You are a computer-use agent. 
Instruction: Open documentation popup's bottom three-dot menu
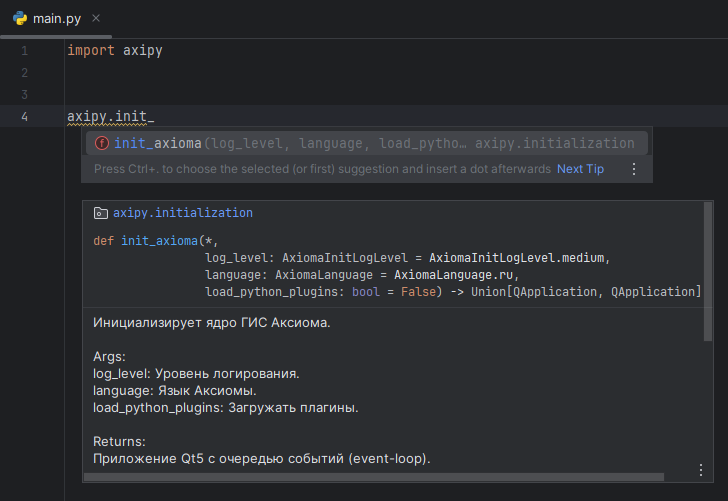(x=700, y=469)
